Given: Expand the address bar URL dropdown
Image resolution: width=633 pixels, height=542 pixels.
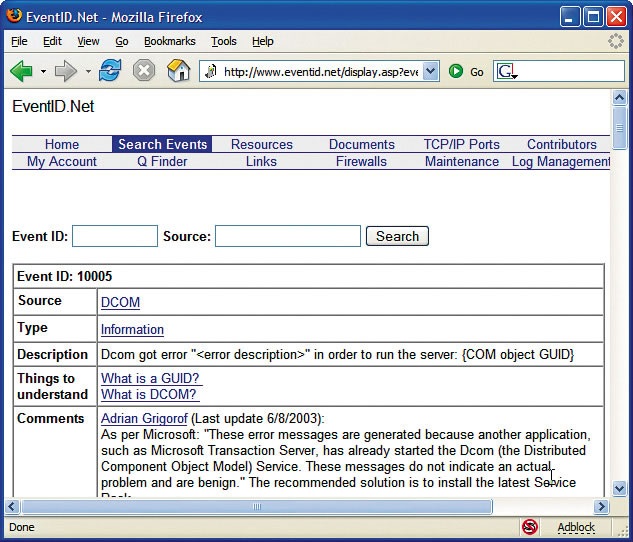Looking at the screenshot, I should (x=431, y=71).
